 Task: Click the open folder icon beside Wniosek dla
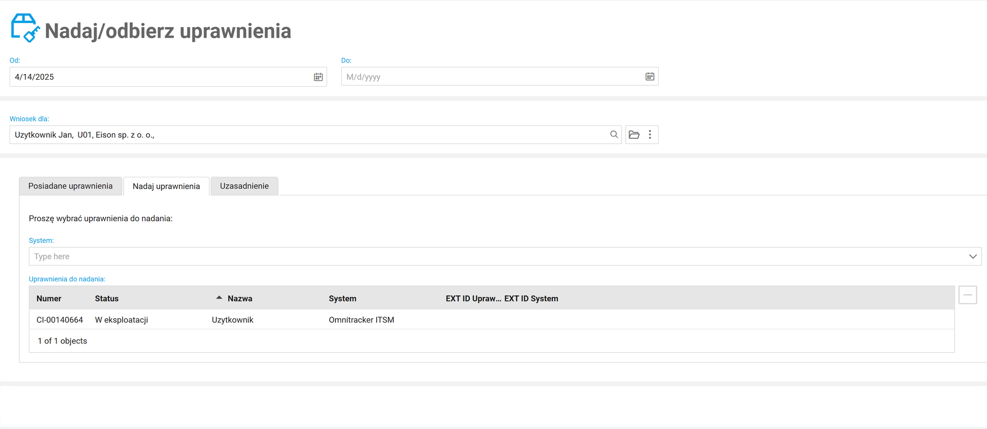click(x=634, y=135)
